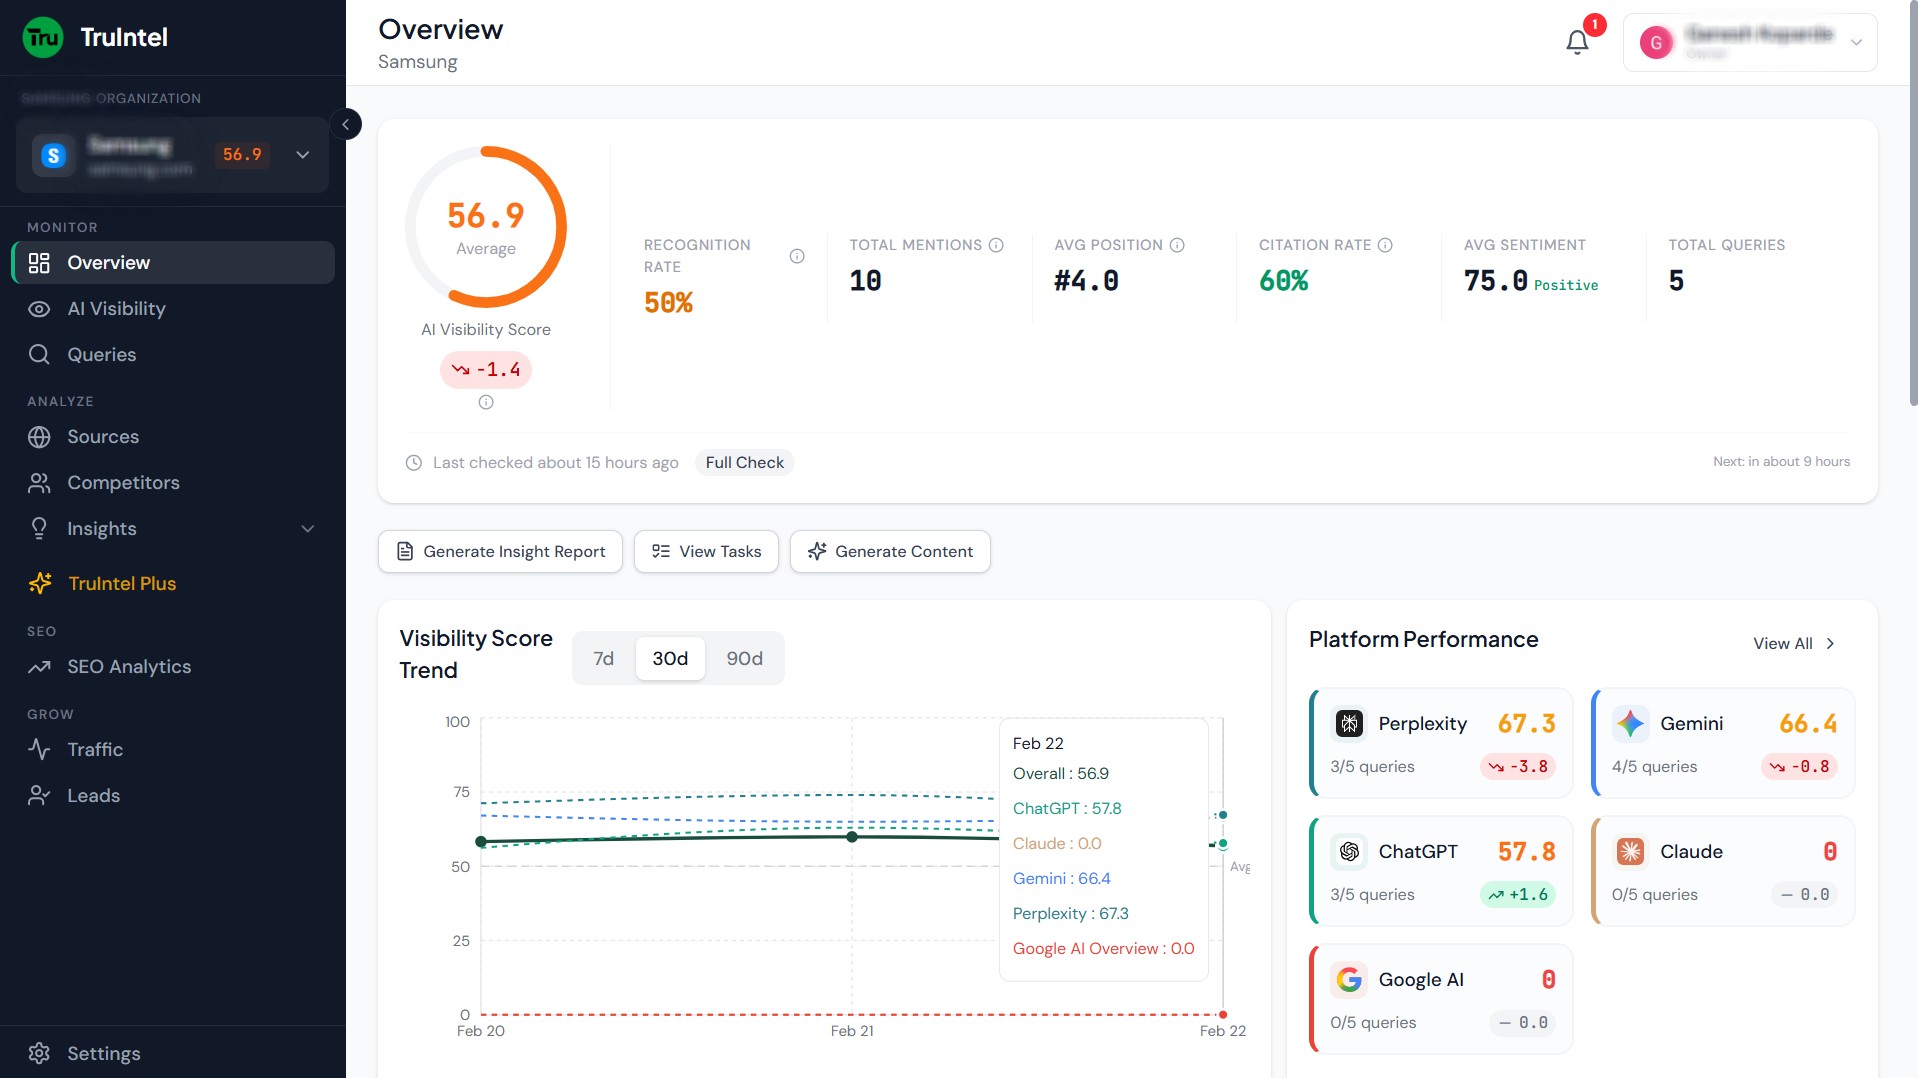Open Competitors in the sidebar
The width and height of the screenshot is (1918, 1078).
click(123, 483)
